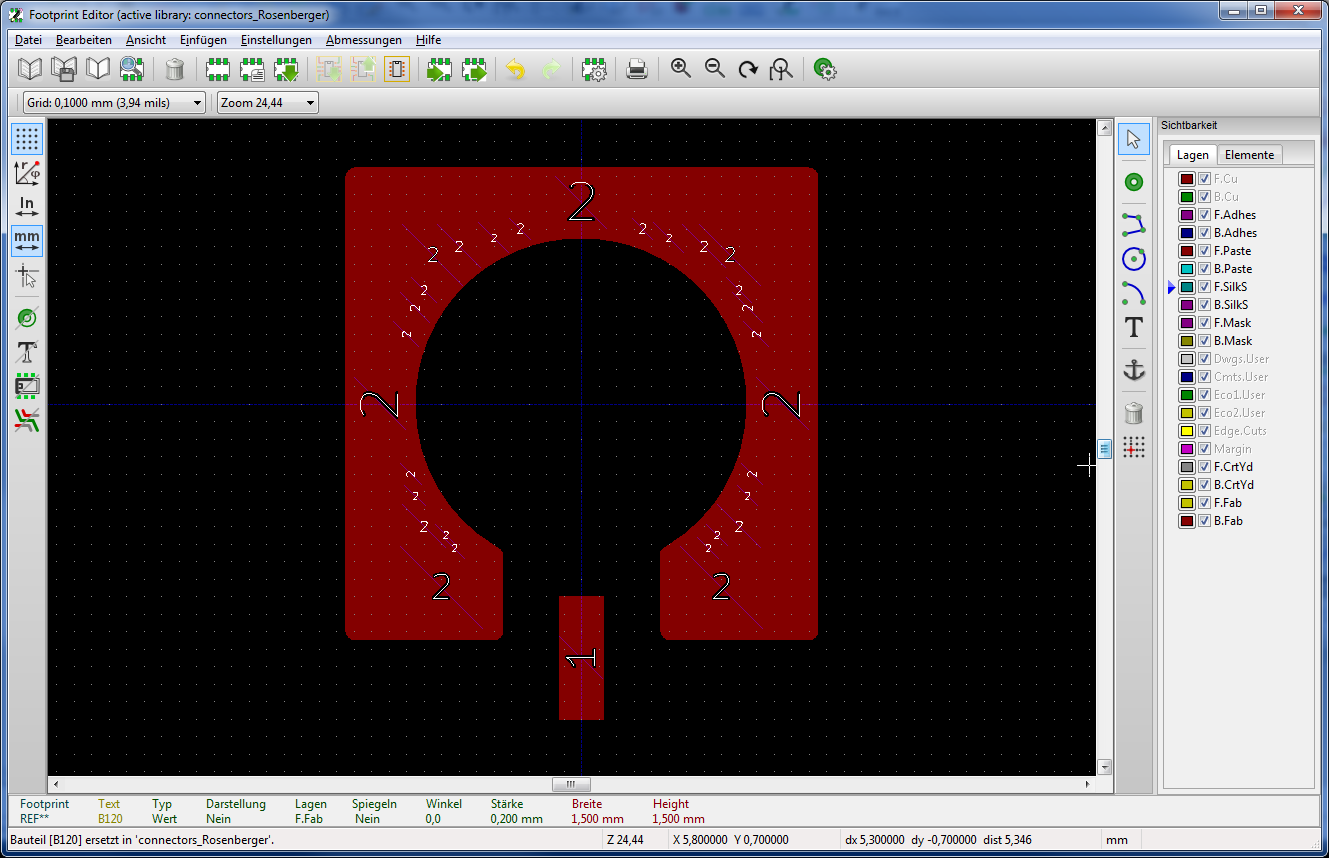Open the Datei menu
This screenshot has height=858, width=1329.
point(28,40)
